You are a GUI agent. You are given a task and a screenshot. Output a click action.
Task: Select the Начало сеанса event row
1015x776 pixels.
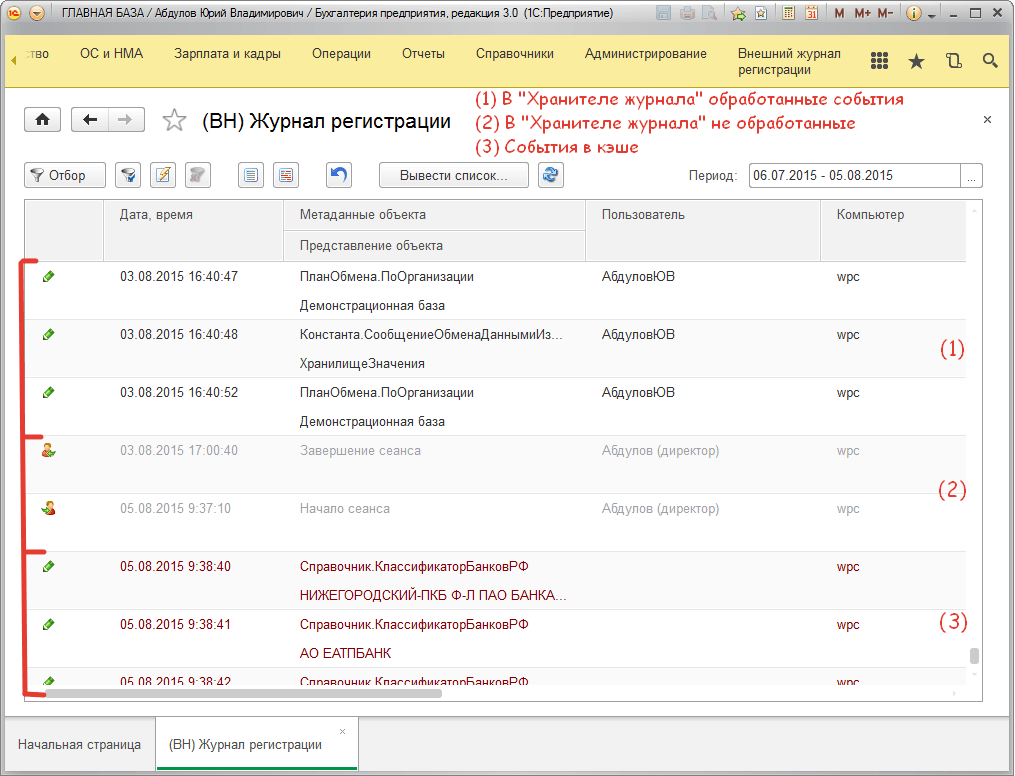coord(495,522)
